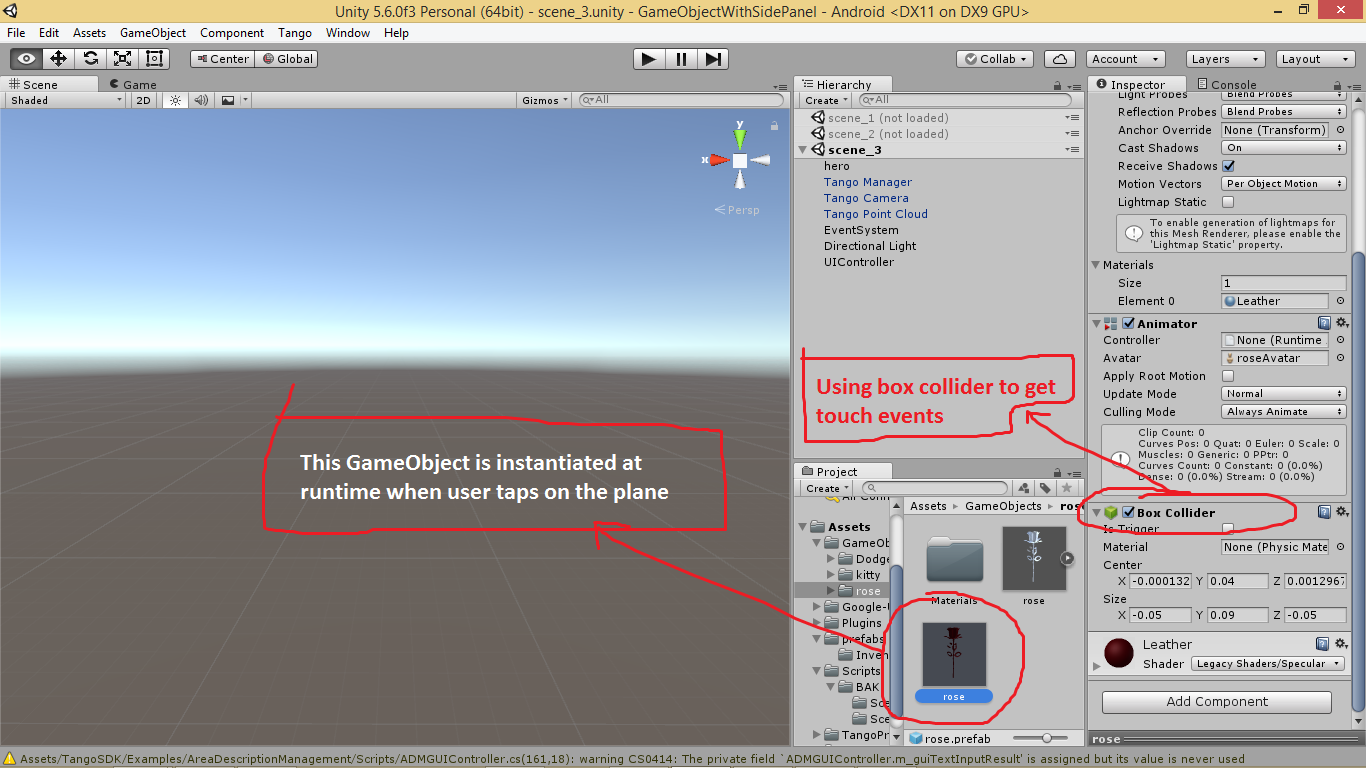The height and width of the screenshot is (768, 1366).
Task: Select the rose prefab thumbnail
Action: [954, 654]
